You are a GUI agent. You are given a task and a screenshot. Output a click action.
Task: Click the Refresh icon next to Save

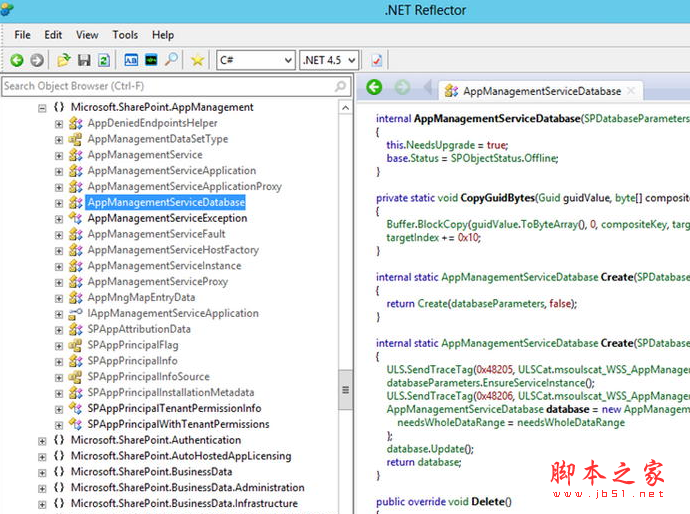102,61
